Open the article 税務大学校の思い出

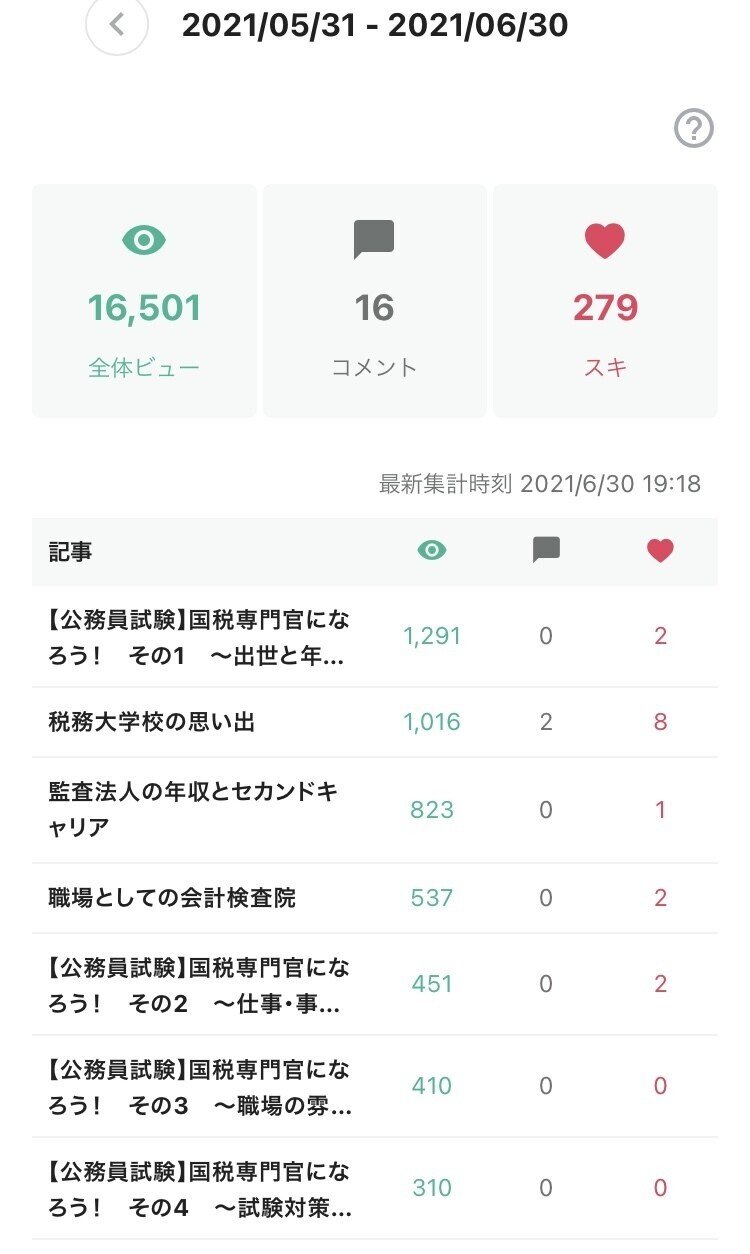pyautogui.click(x=155, y=722)
